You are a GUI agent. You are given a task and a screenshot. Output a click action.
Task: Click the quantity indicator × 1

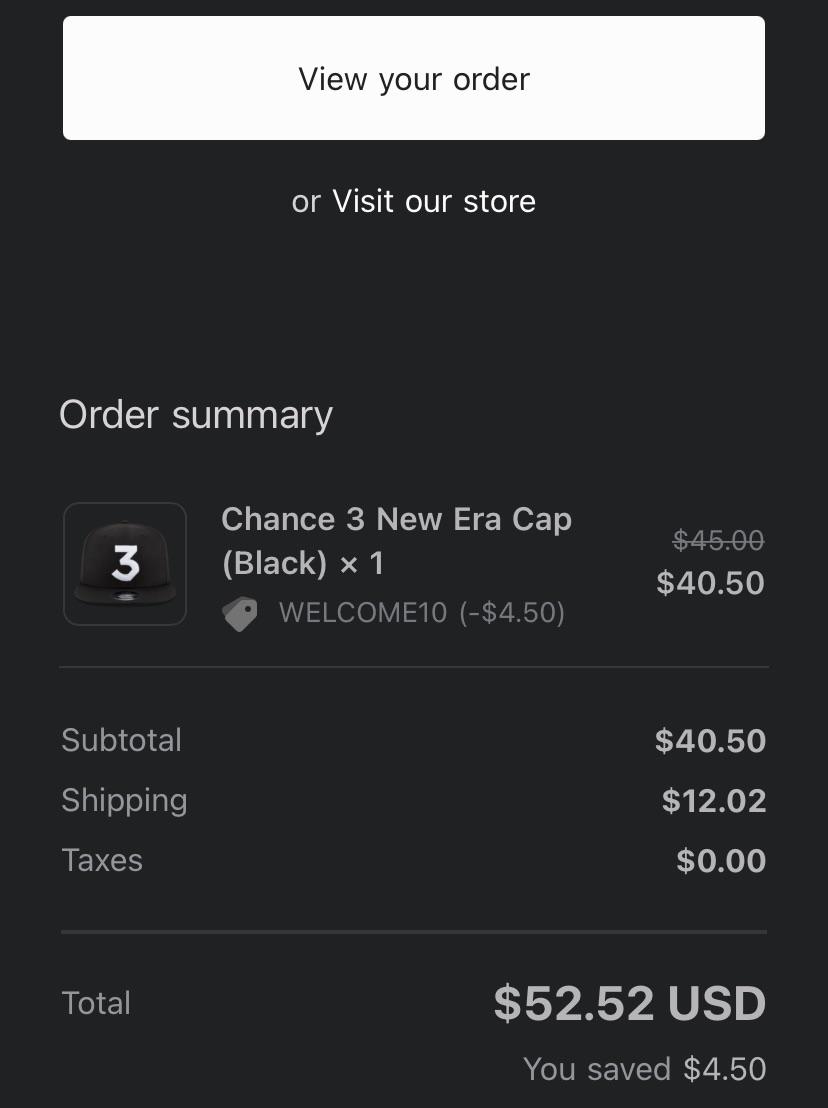[358, 563]
